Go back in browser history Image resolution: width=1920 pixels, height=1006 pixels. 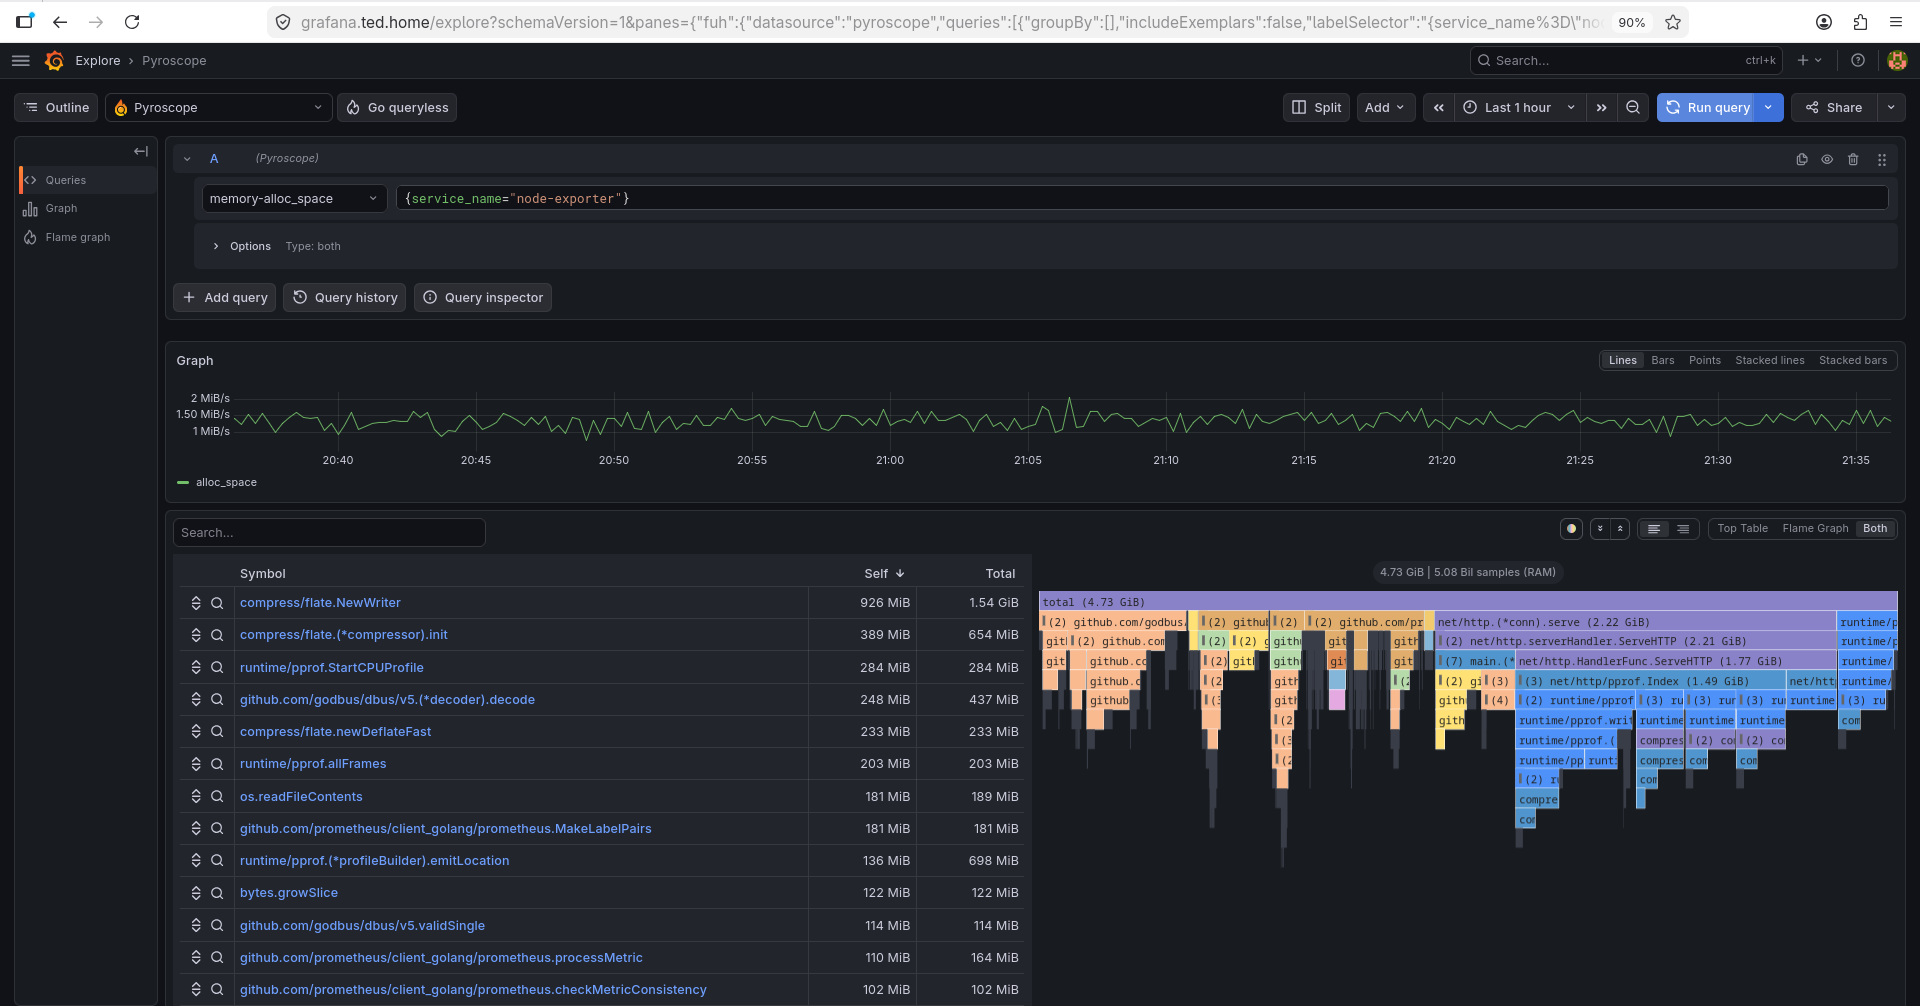click(60, 22)
